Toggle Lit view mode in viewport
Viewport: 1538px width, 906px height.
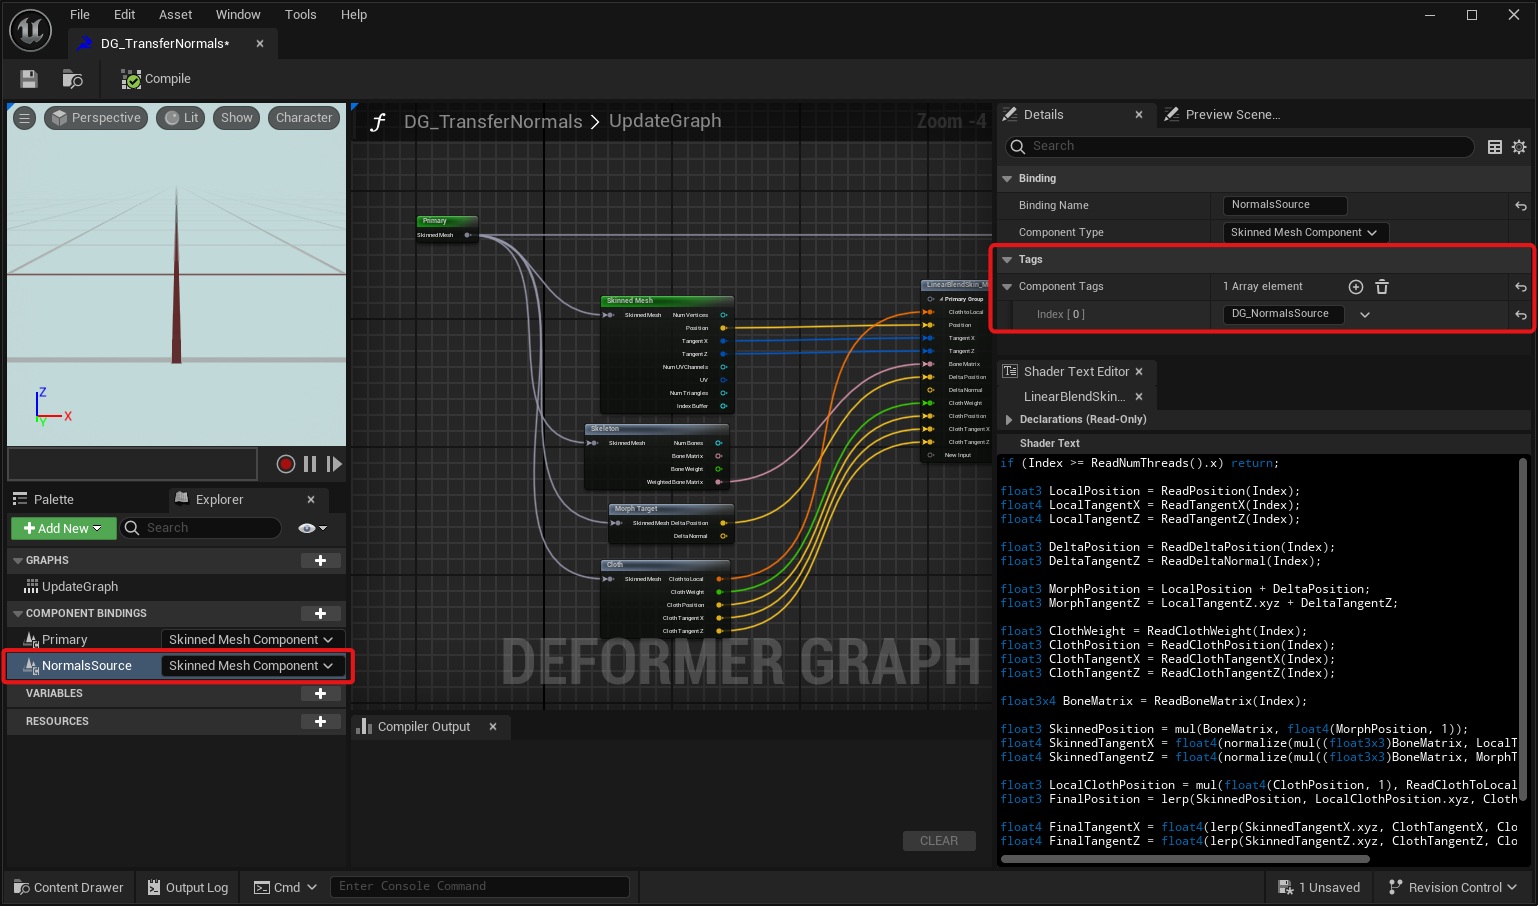[181, 118]
